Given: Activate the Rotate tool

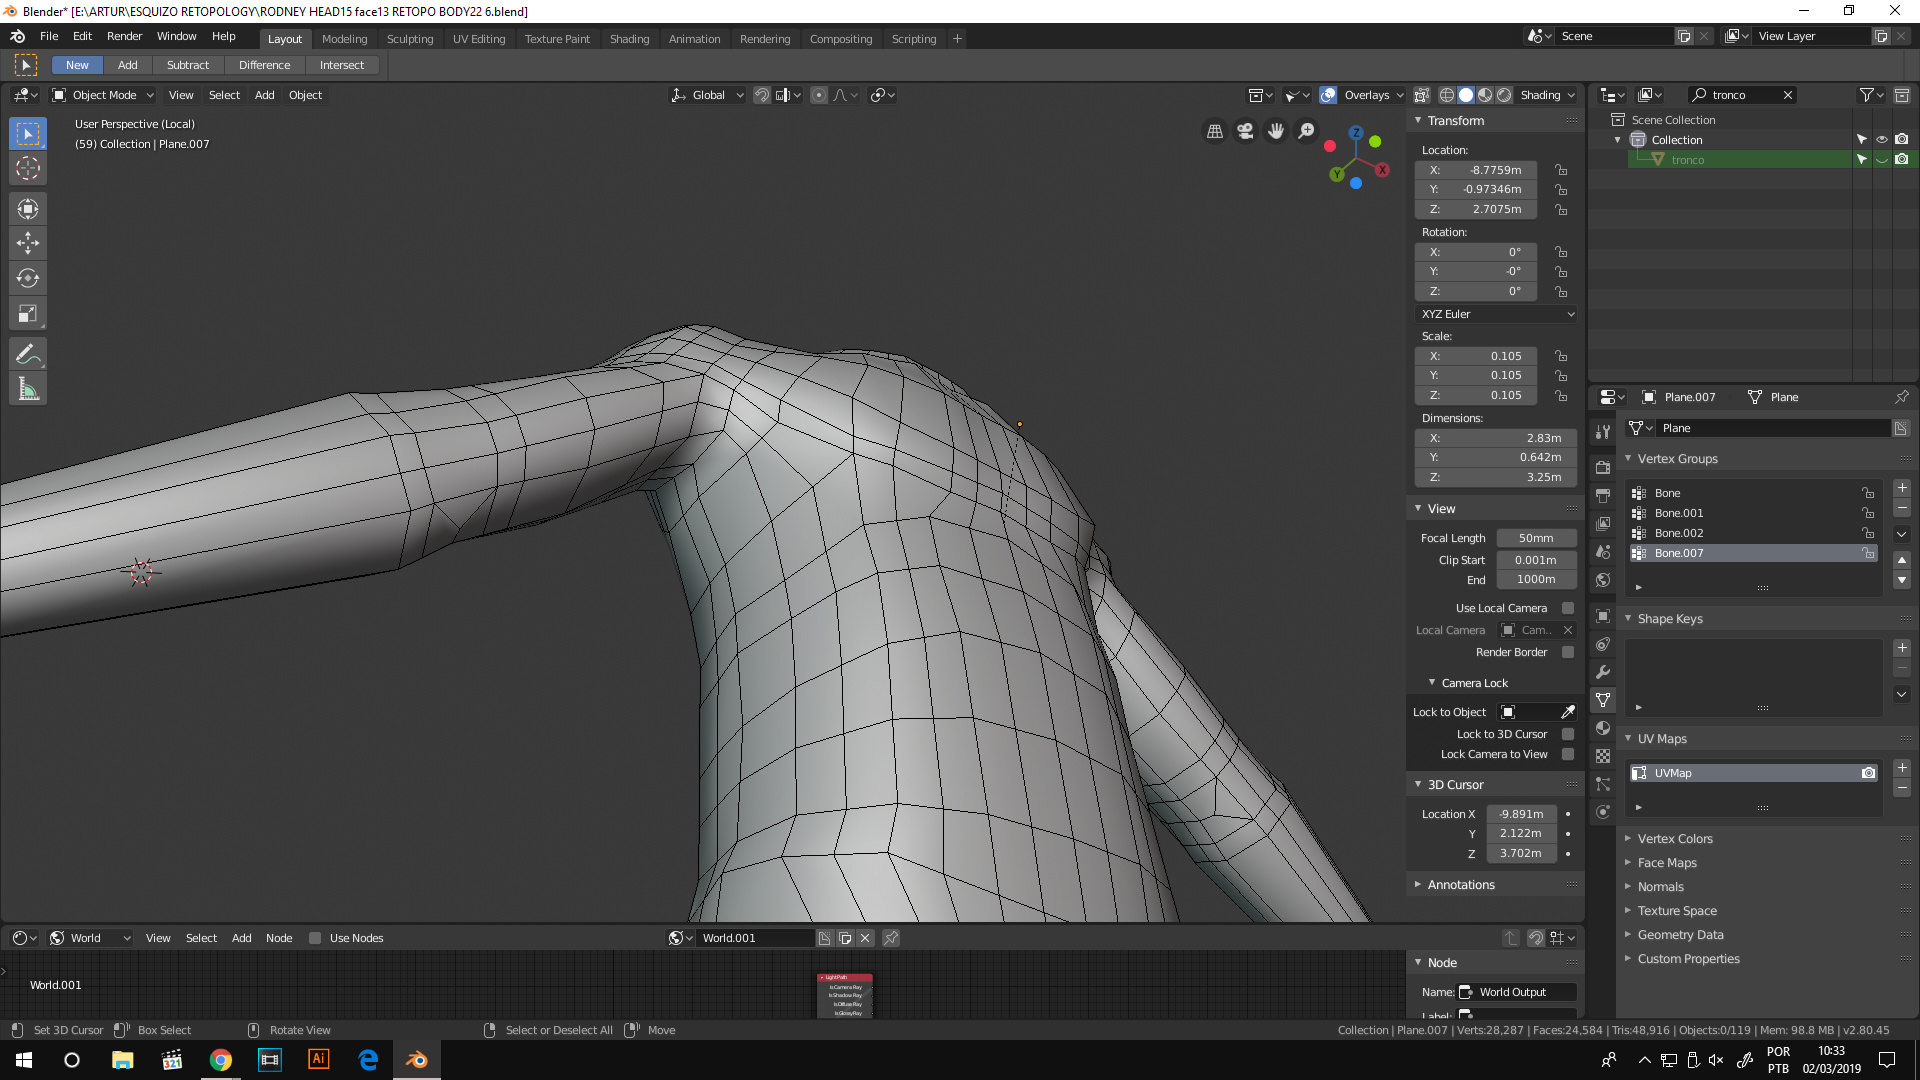Looking at the screenshot, I should (28, 278).
